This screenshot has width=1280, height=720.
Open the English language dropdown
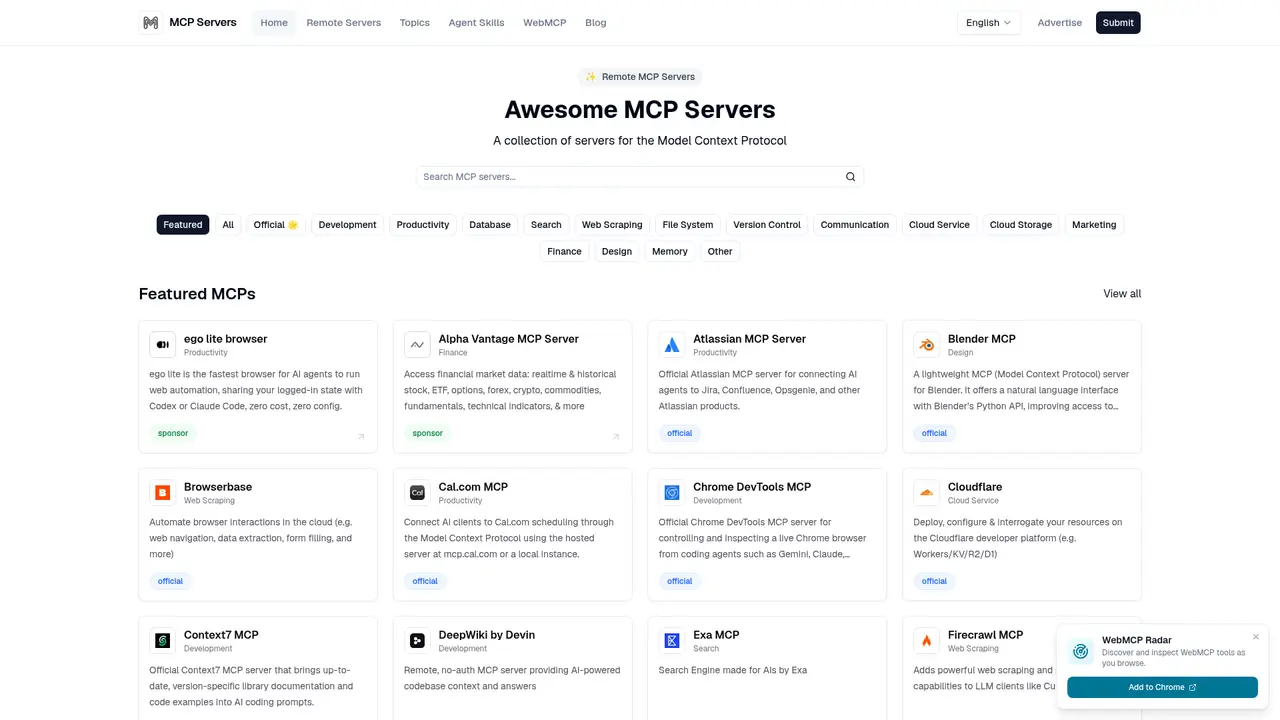[989, 23]
